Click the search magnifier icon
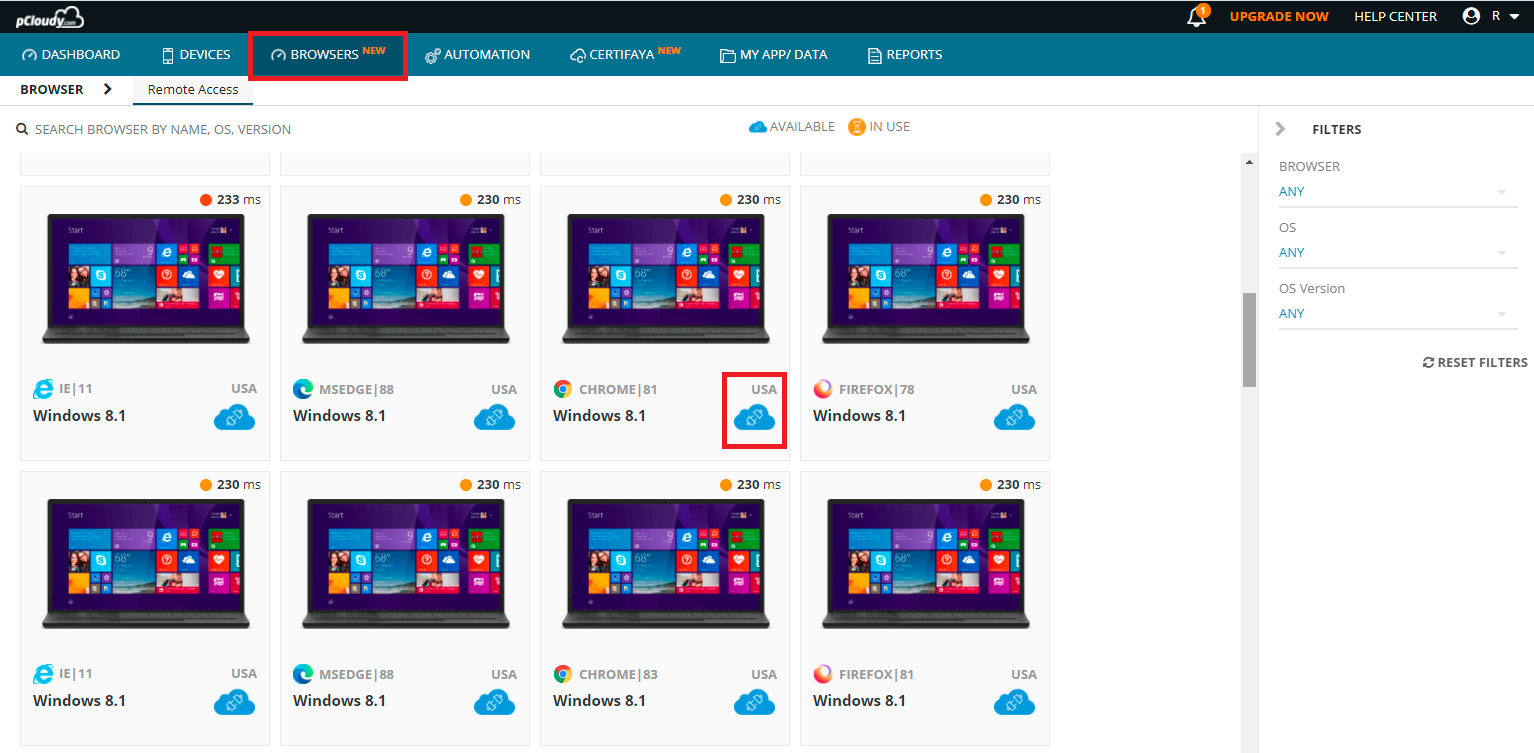Screen dimensions: 1534x753 pyautogui.click(x=22, y=130)
